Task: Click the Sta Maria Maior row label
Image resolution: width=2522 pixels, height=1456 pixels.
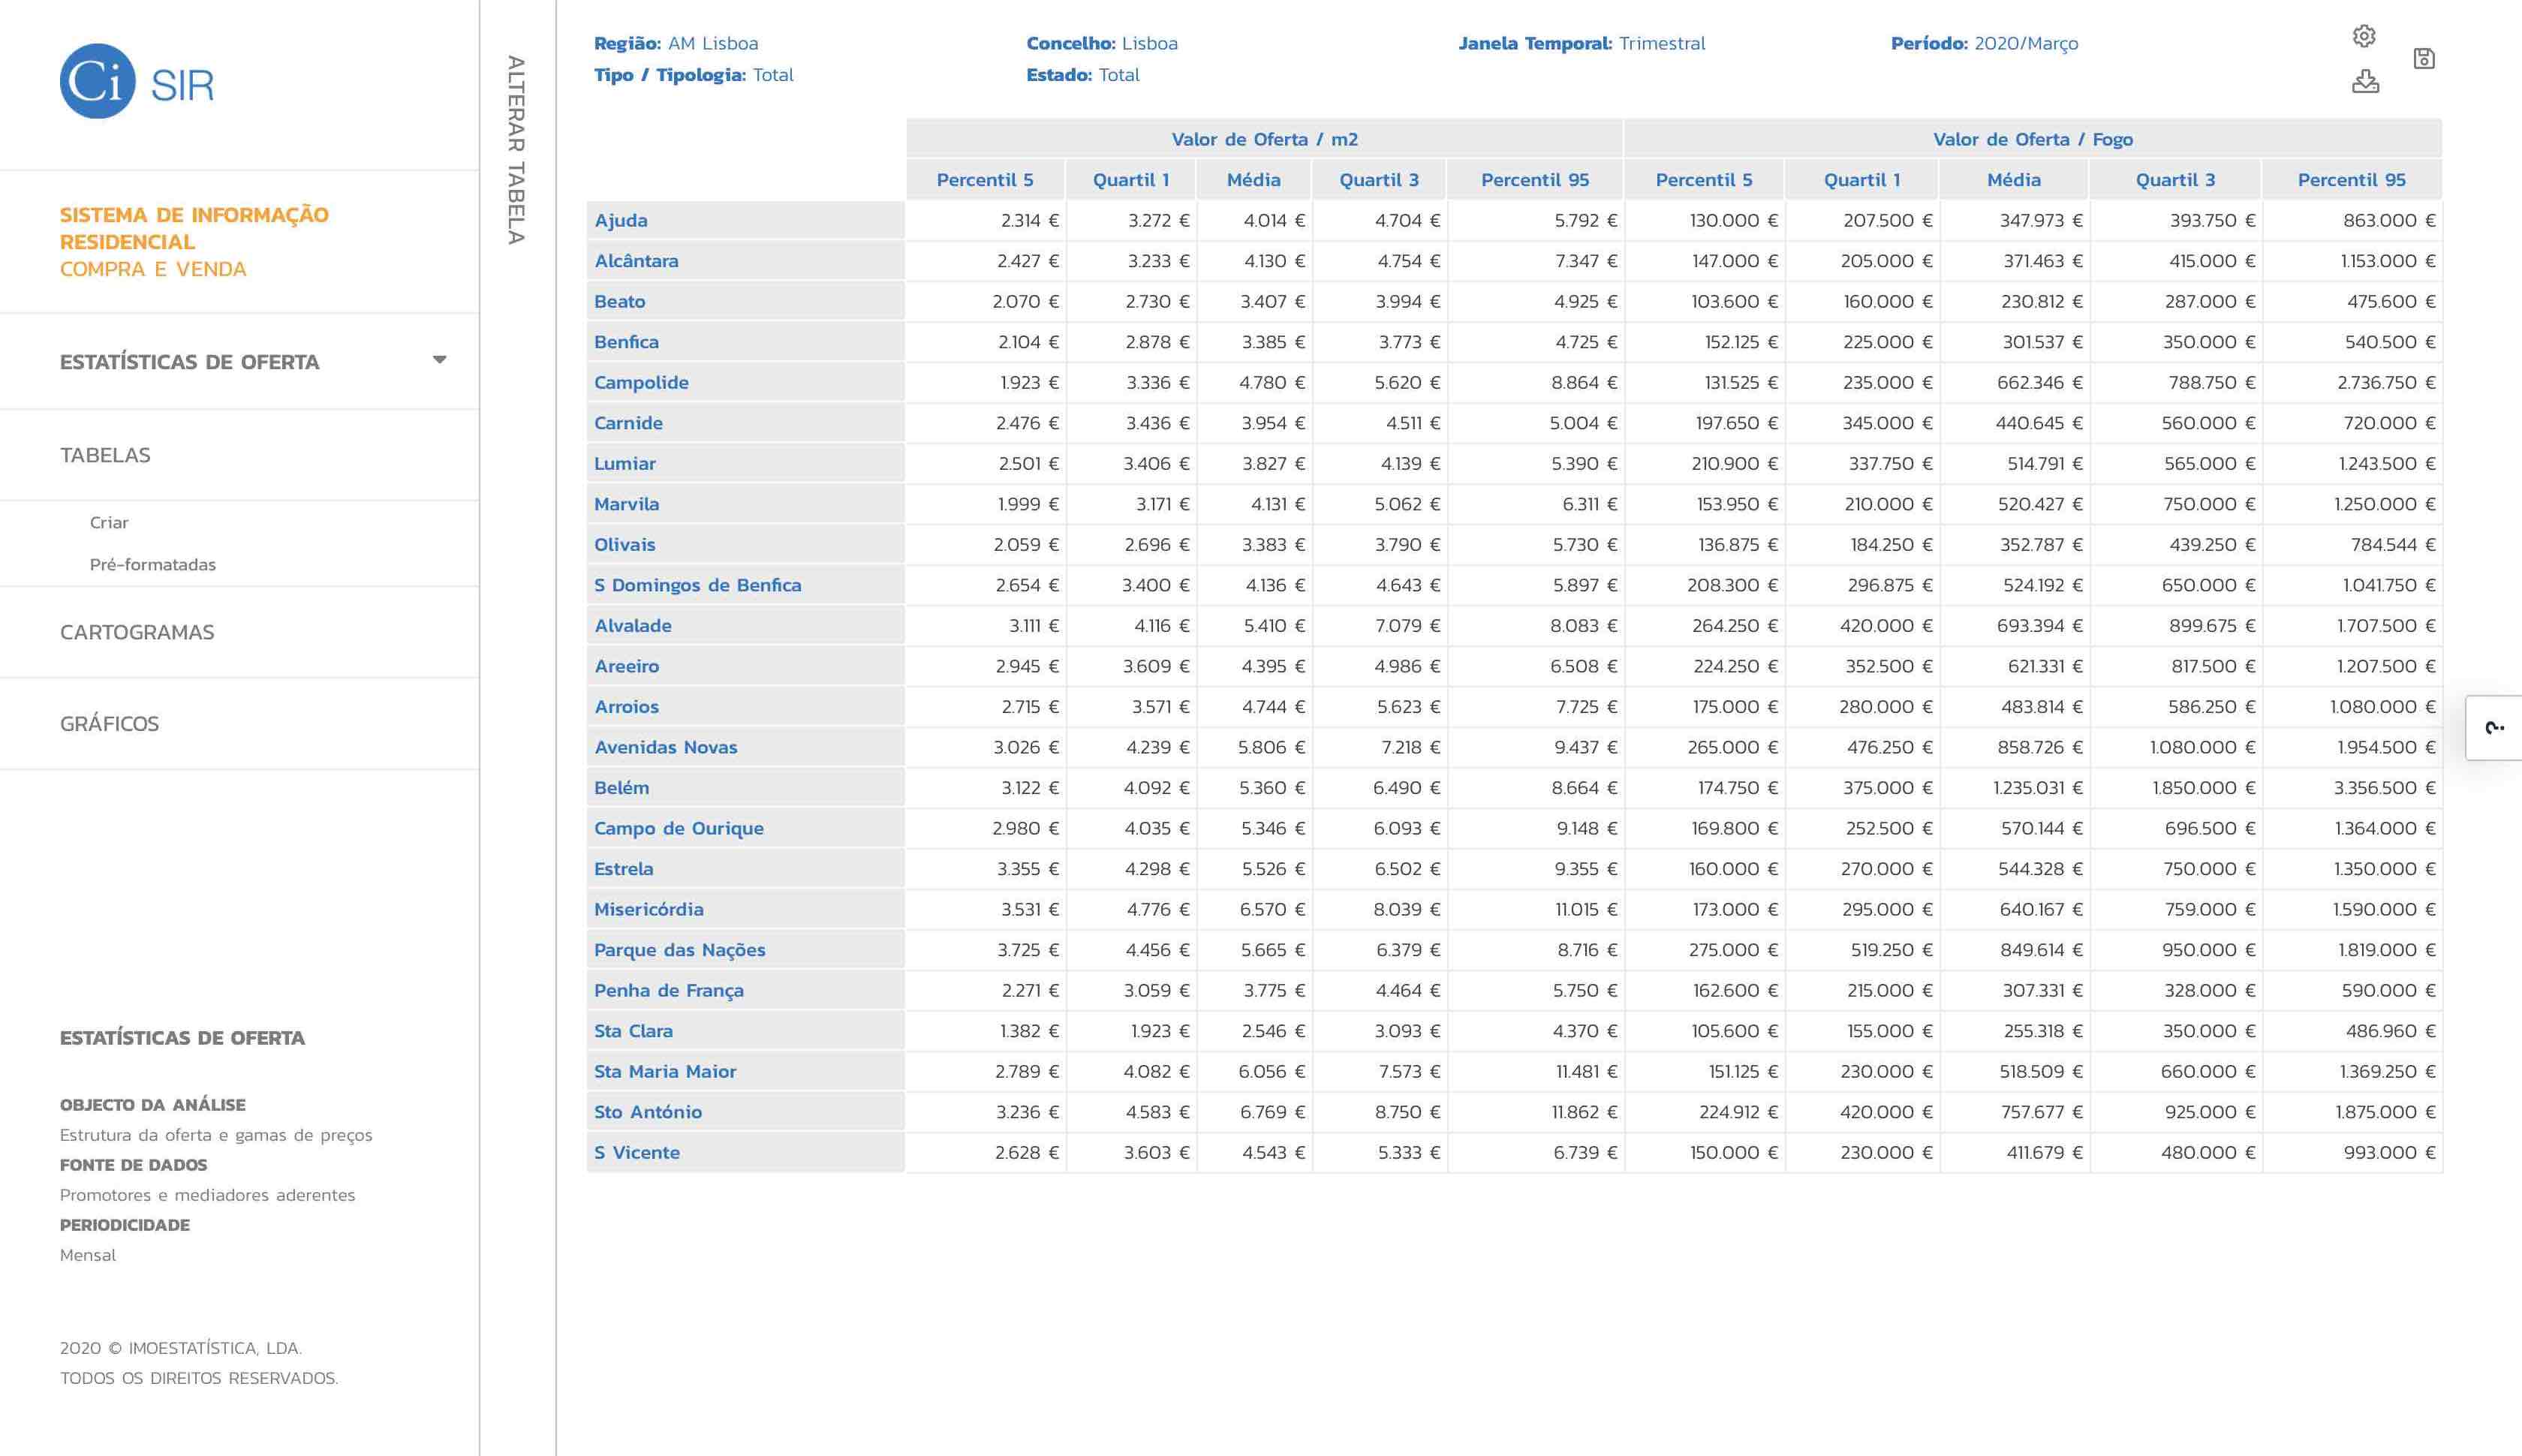Action: point(664,1071)
